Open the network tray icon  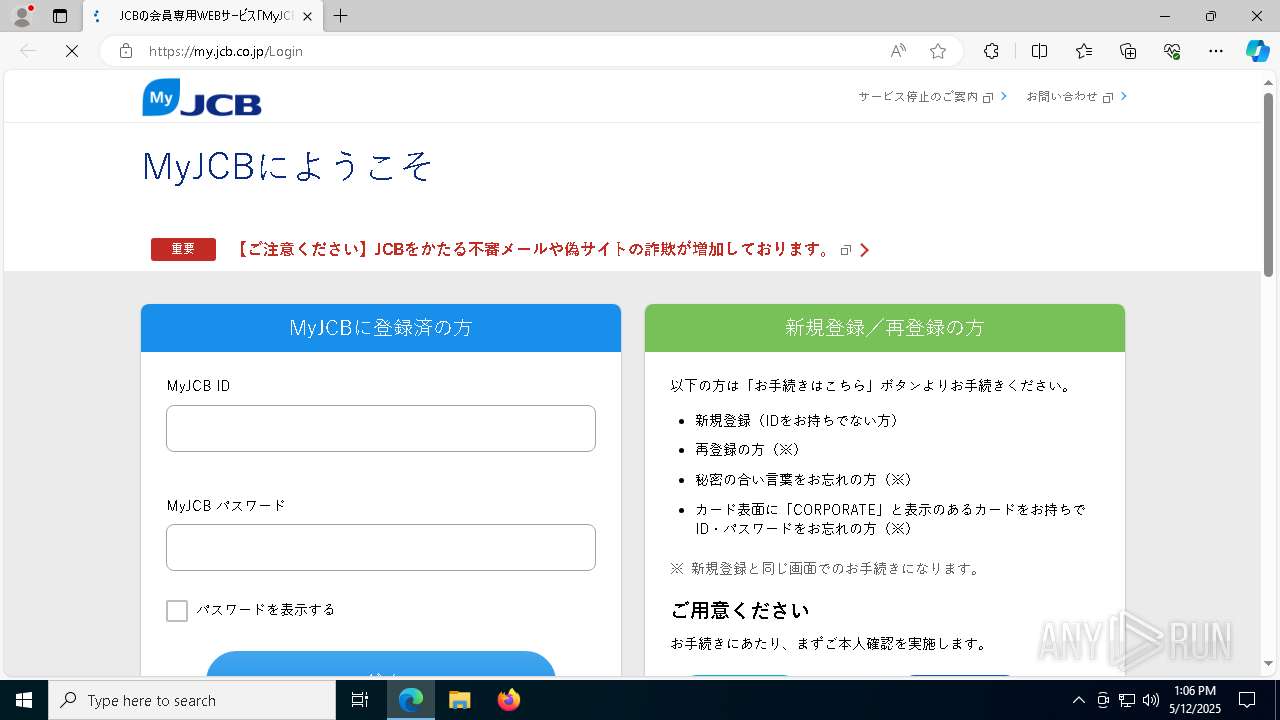(1127, 700)
